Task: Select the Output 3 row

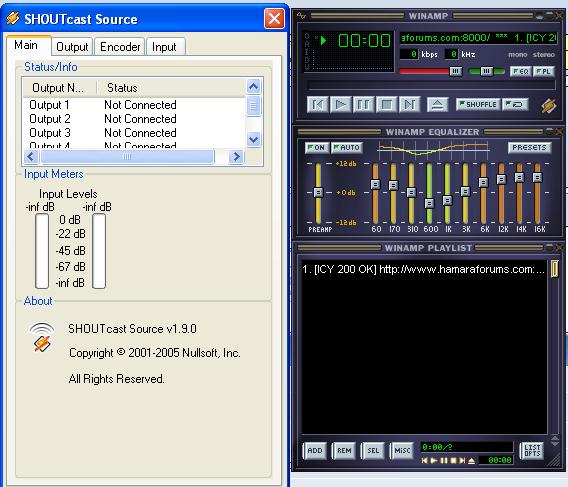Action: click(134, 133)
